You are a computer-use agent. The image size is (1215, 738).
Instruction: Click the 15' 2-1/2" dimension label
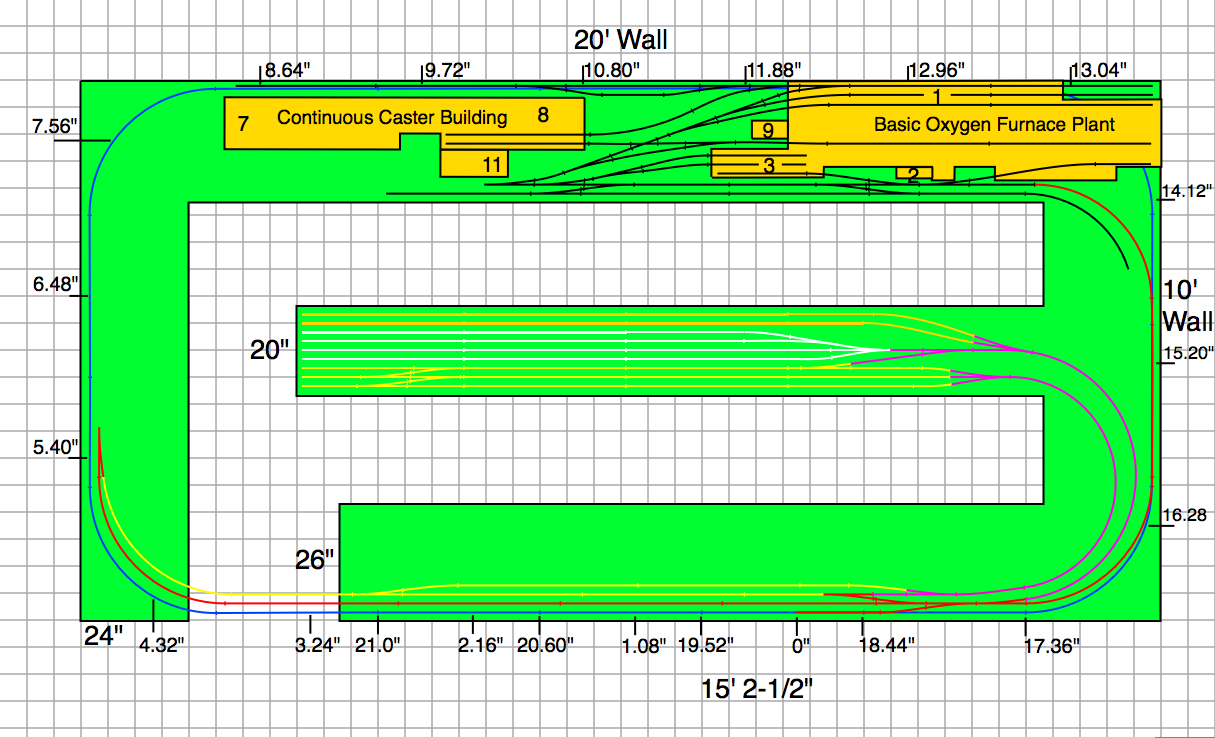pyautogui.click(x=763, y=688)
